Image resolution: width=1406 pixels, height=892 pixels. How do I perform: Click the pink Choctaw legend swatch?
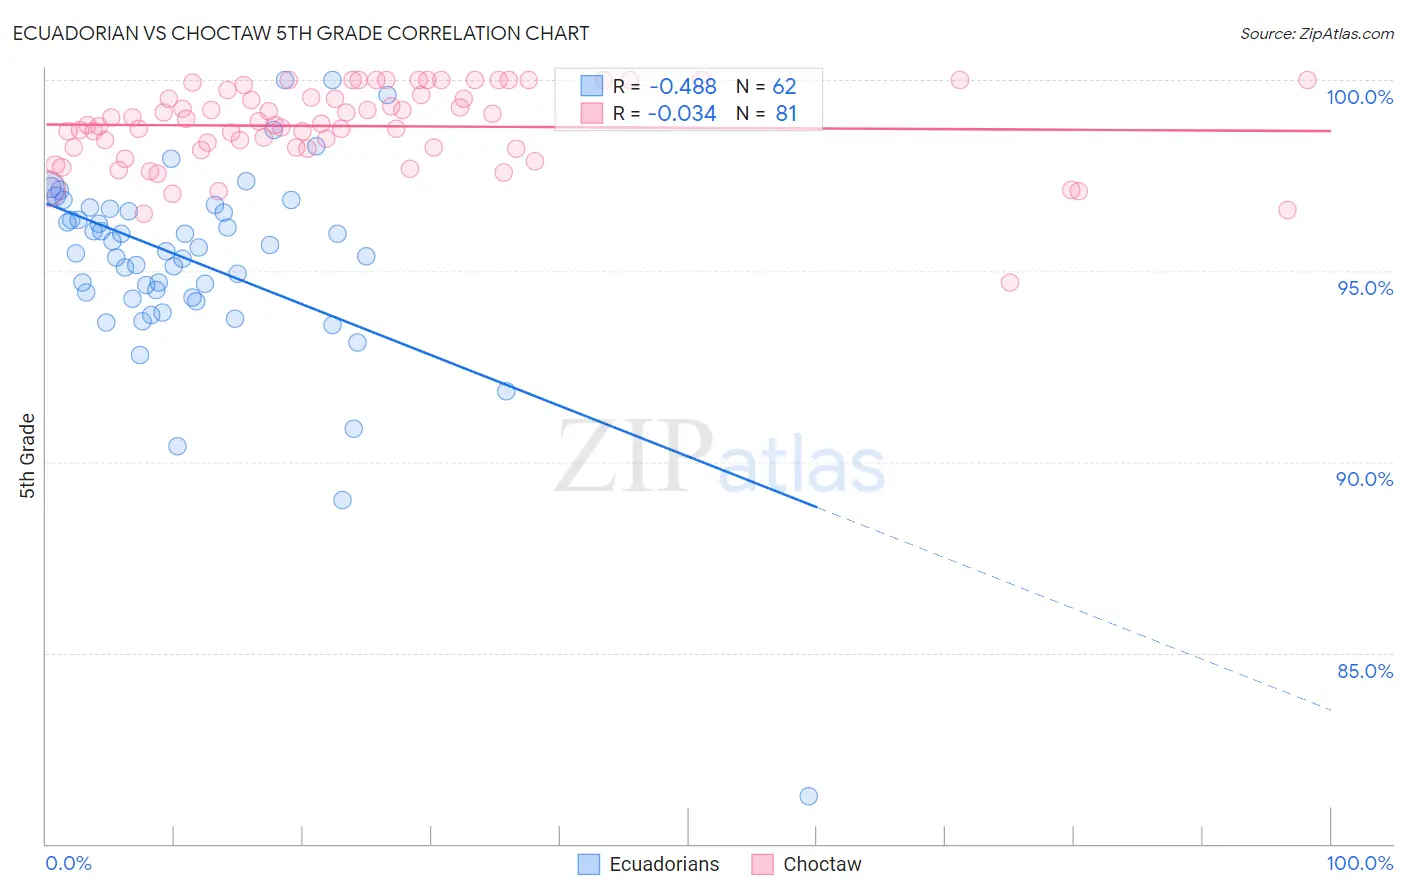click(763, 864)
